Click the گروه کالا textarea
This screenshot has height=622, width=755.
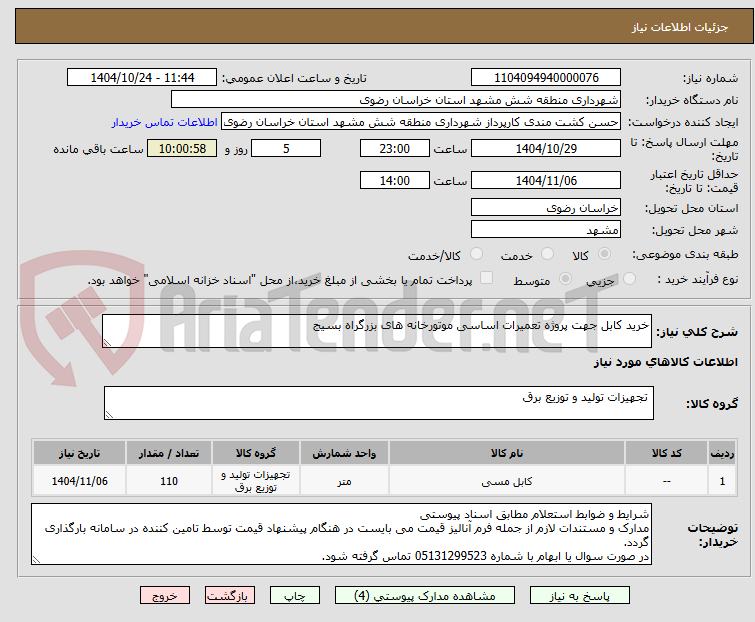[x=378, y=402]
